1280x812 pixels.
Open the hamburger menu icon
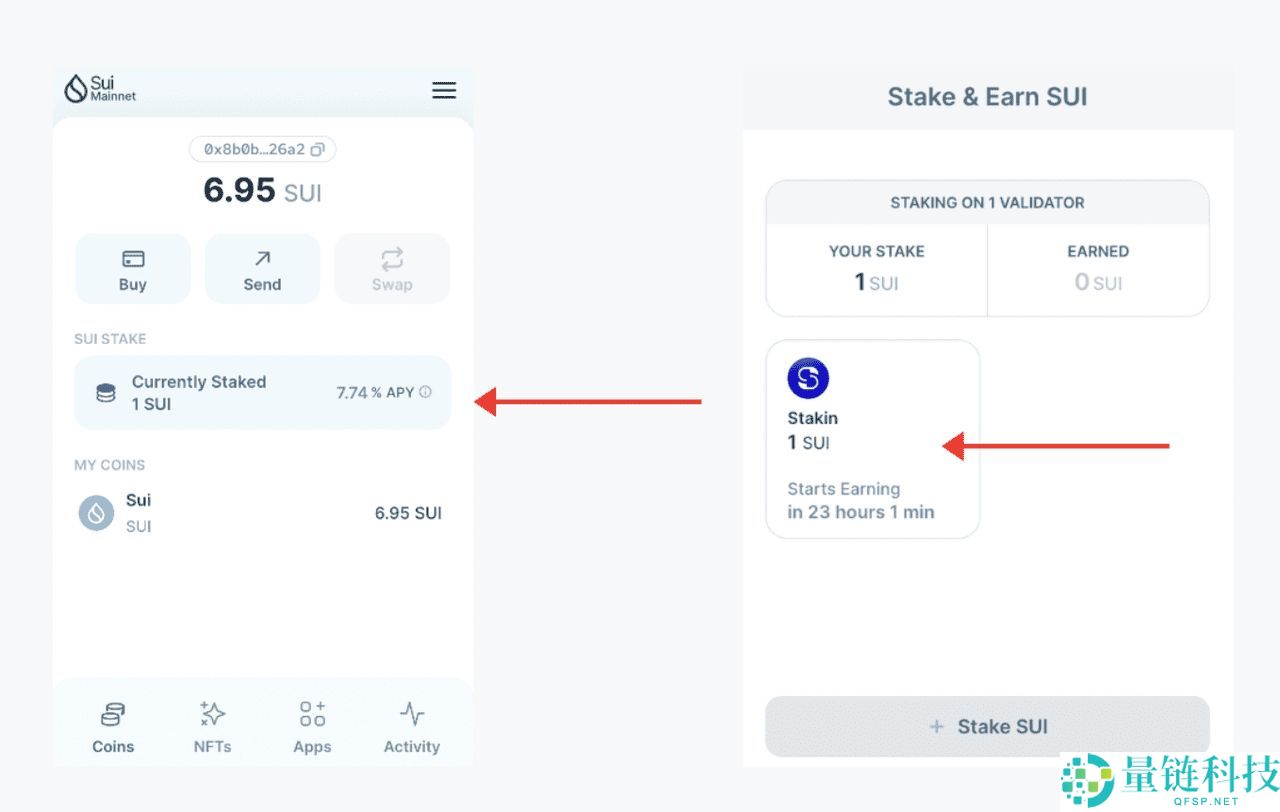coord(444,90)
